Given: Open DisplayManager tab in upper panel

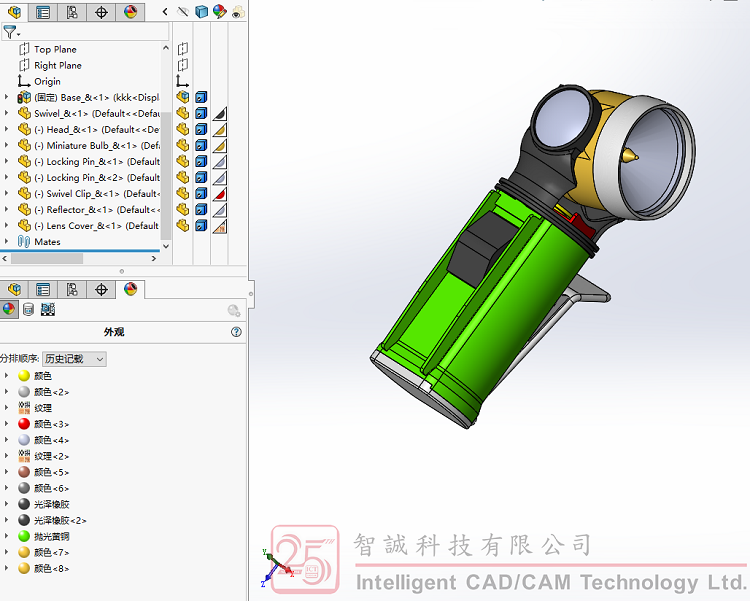Looking at the screenshot, I should (x=130, y=12).
